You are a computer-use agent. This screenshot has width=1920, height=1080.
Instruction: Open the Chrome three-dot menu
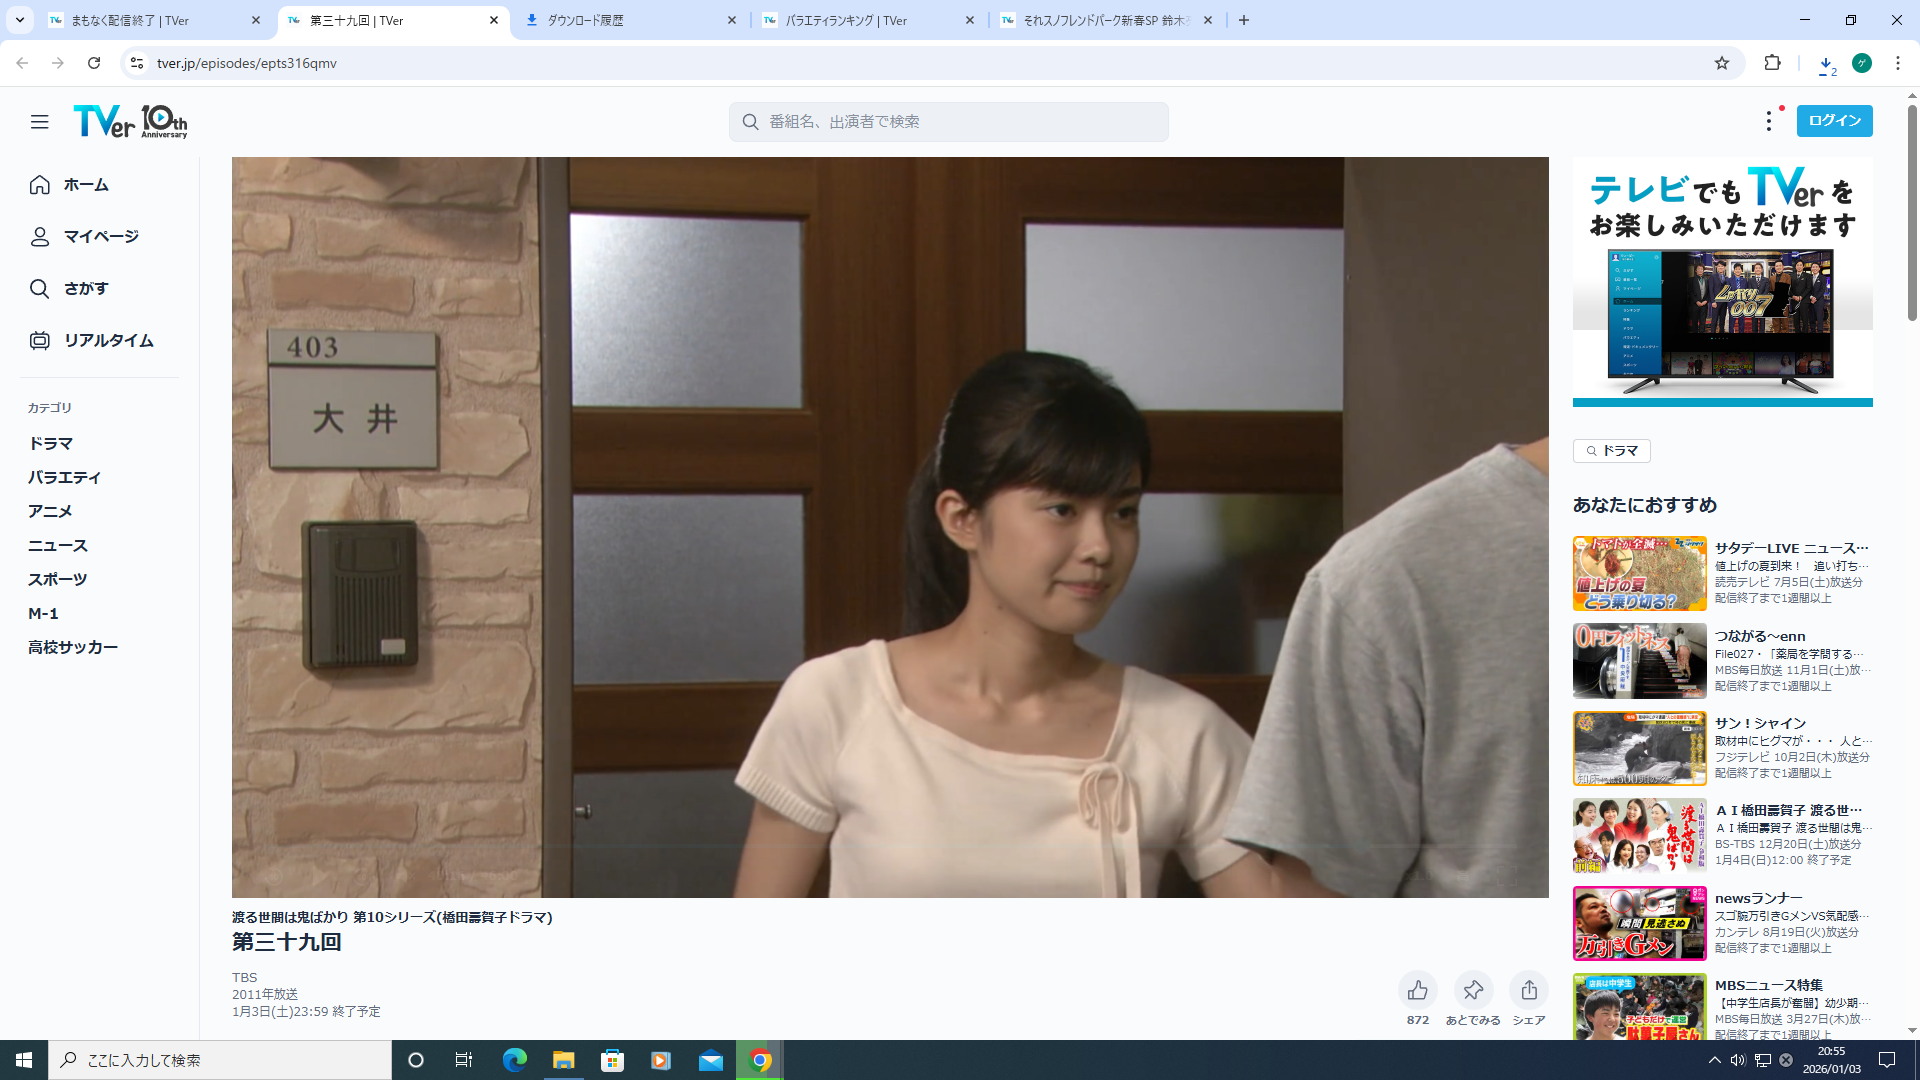[x=1897, y=63]
